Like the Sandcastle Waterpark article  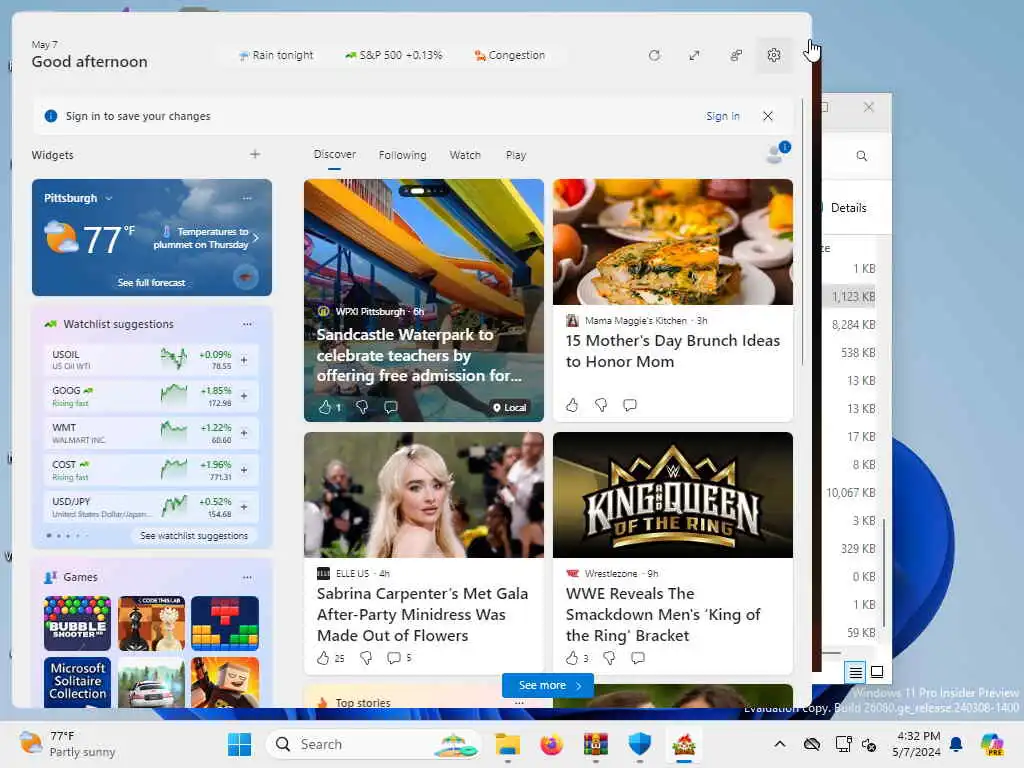(325, 408)
